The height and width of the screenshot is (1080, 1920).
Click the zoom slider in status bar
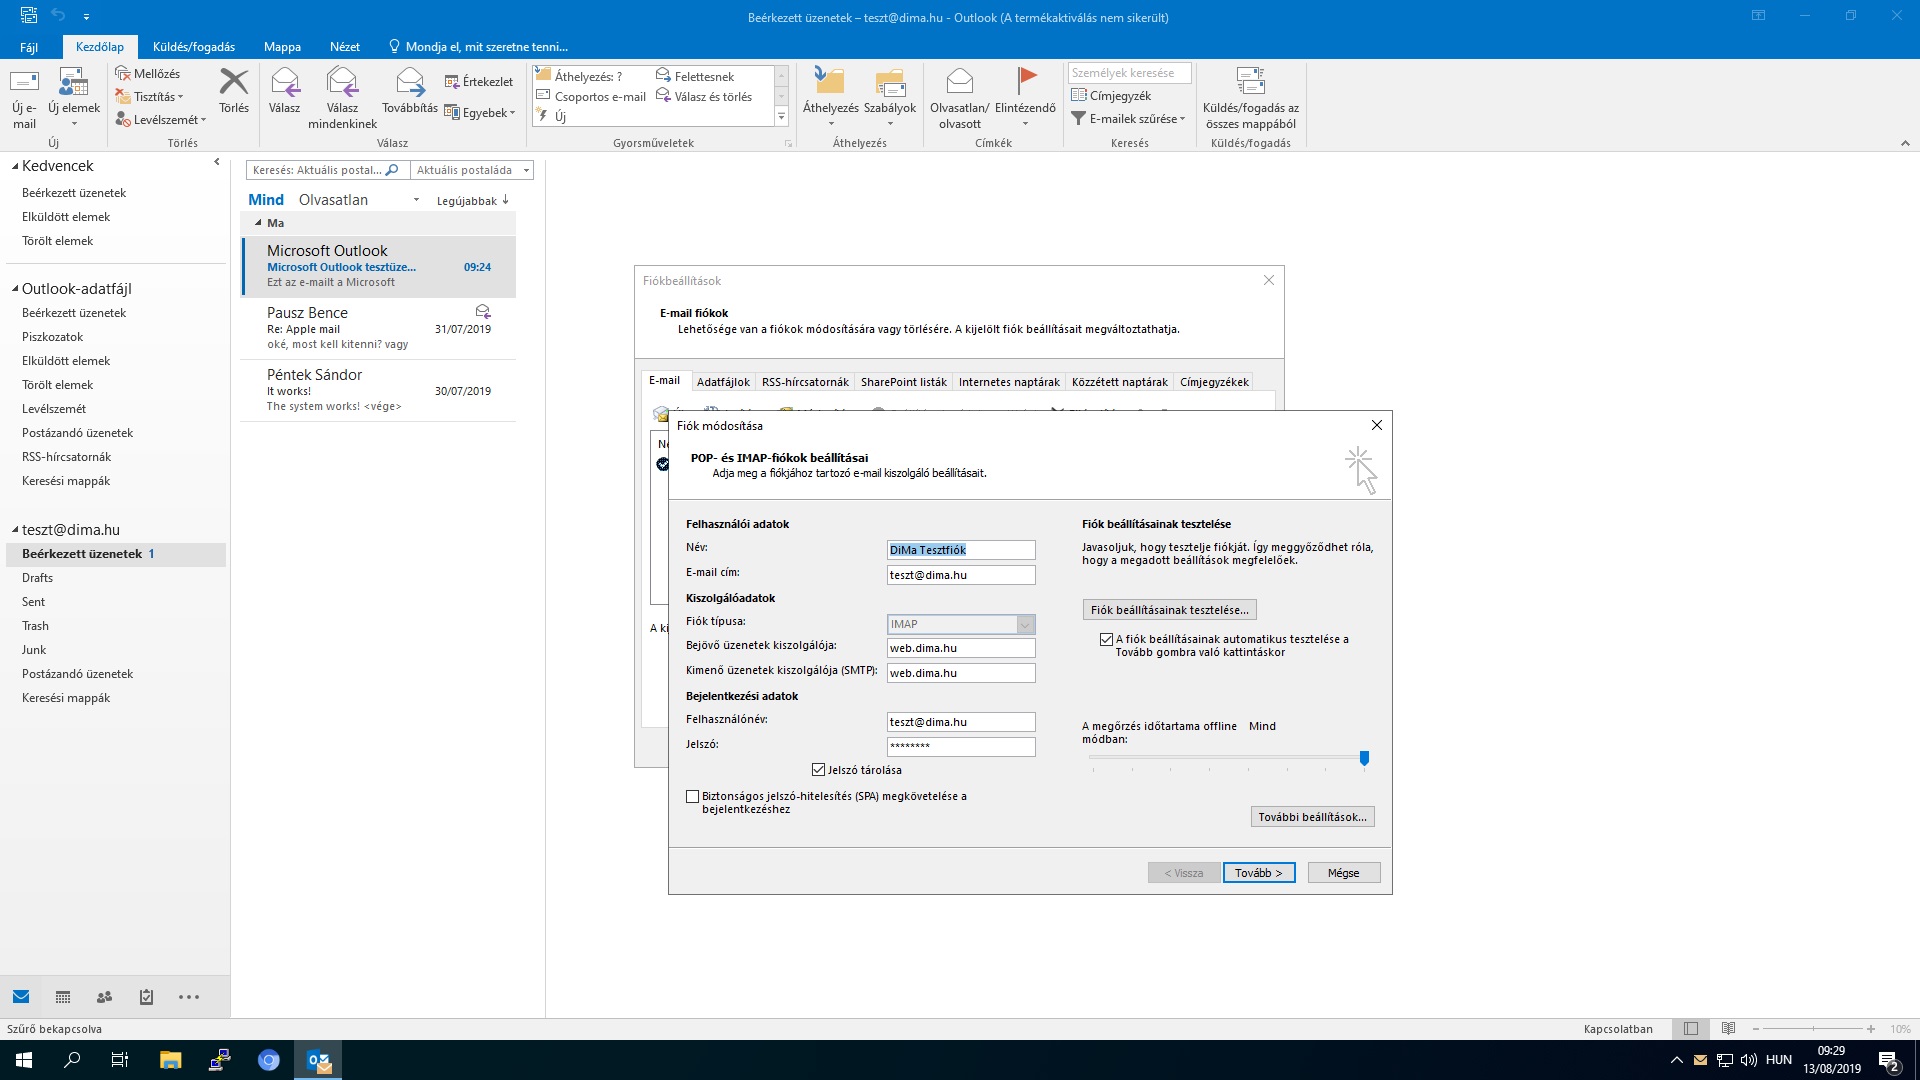(1813, 1029)
